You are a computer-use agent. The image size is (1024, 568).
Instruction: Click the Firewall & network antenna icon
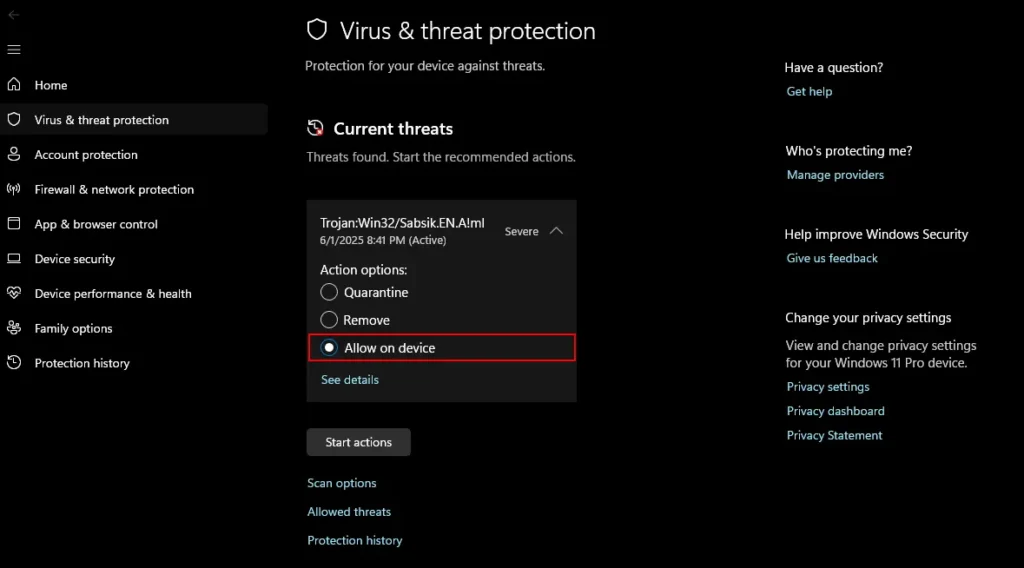pyautogui.click(x=14, y=189)
